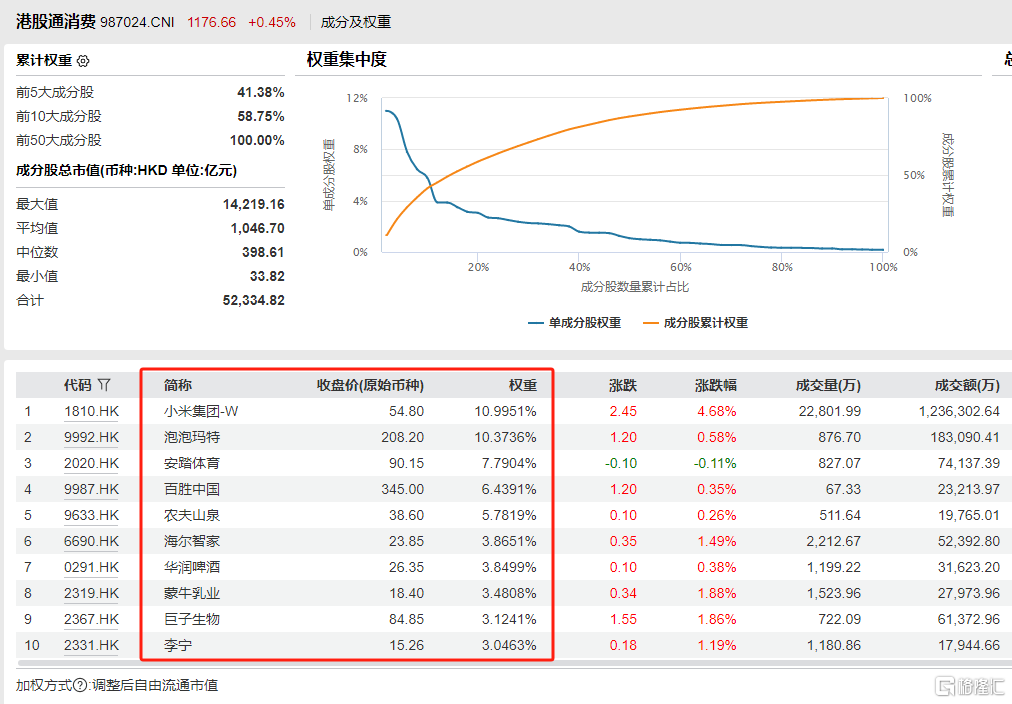Click the index name 港股通消费
The width and height of the screenshot is (1012, 704).
coord(56,22)
